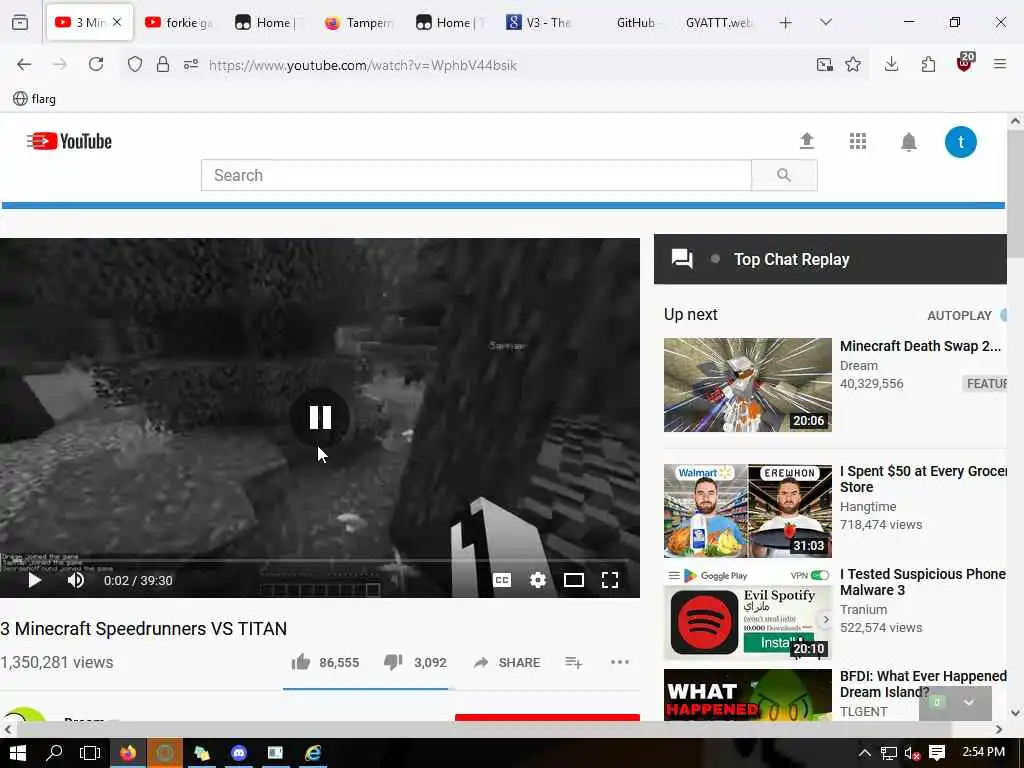The image size is (1024, 768).
Task: Click the video progress bar
Action: (x=319, y=561)
